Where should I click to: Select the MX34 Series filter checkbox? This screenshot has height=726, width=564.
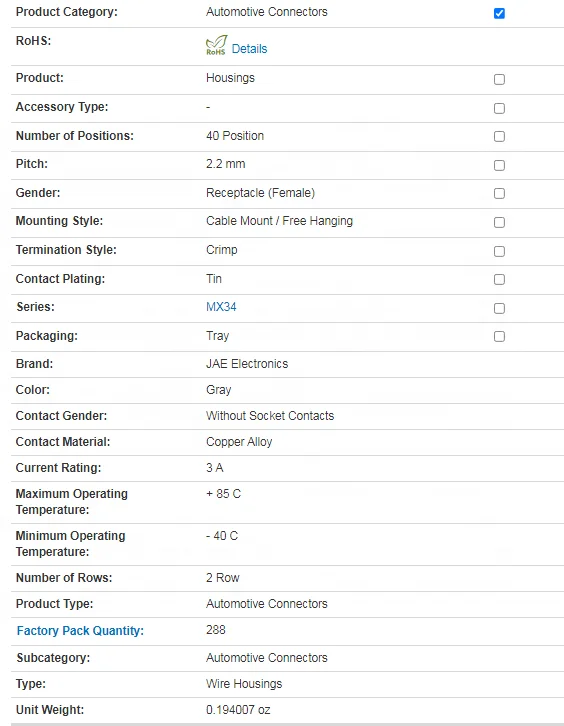tap(499, 308)
